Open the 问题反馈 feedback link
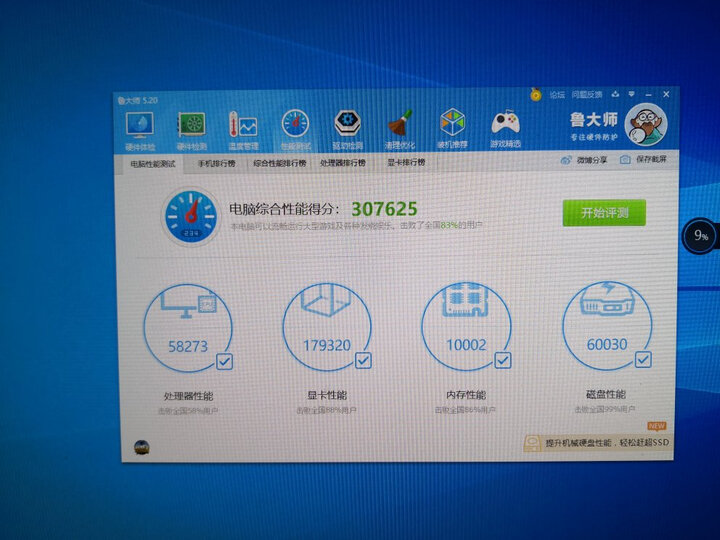The width and height of the screenshot is (720, 540). [x=587, y=95]
